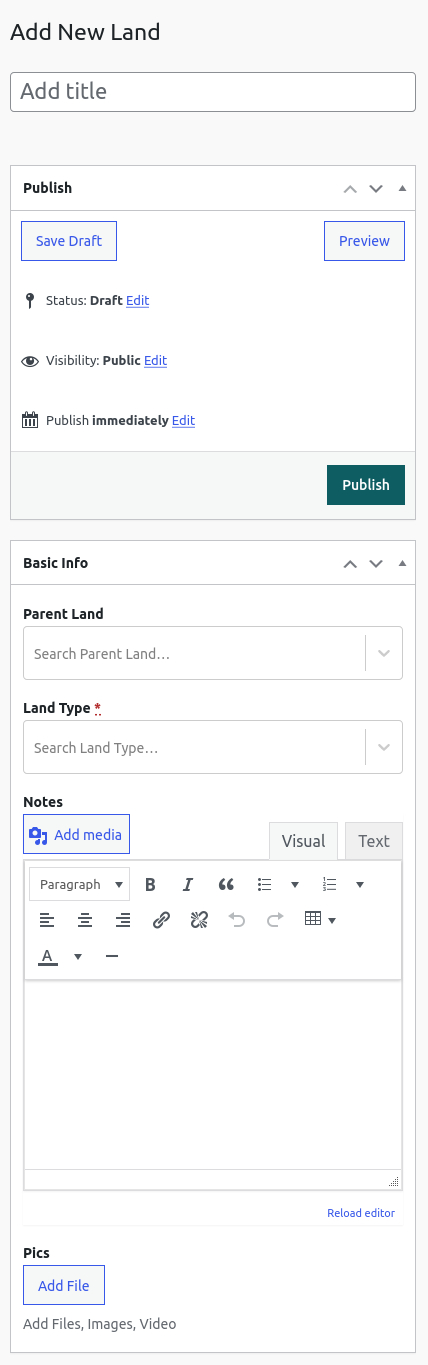Viewport: 428px width, 1365px height.
Task: Center align text in editor
Action: [x=85, y=920]
